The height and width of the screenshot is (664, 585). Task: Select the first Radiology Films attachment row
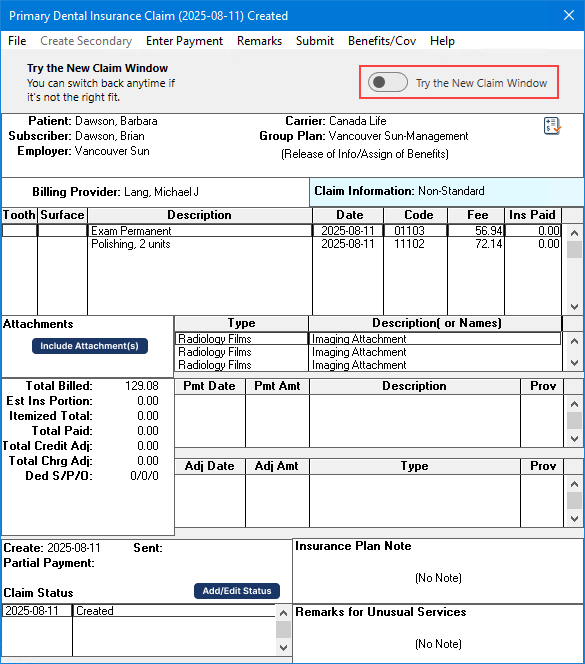(368, 339)
